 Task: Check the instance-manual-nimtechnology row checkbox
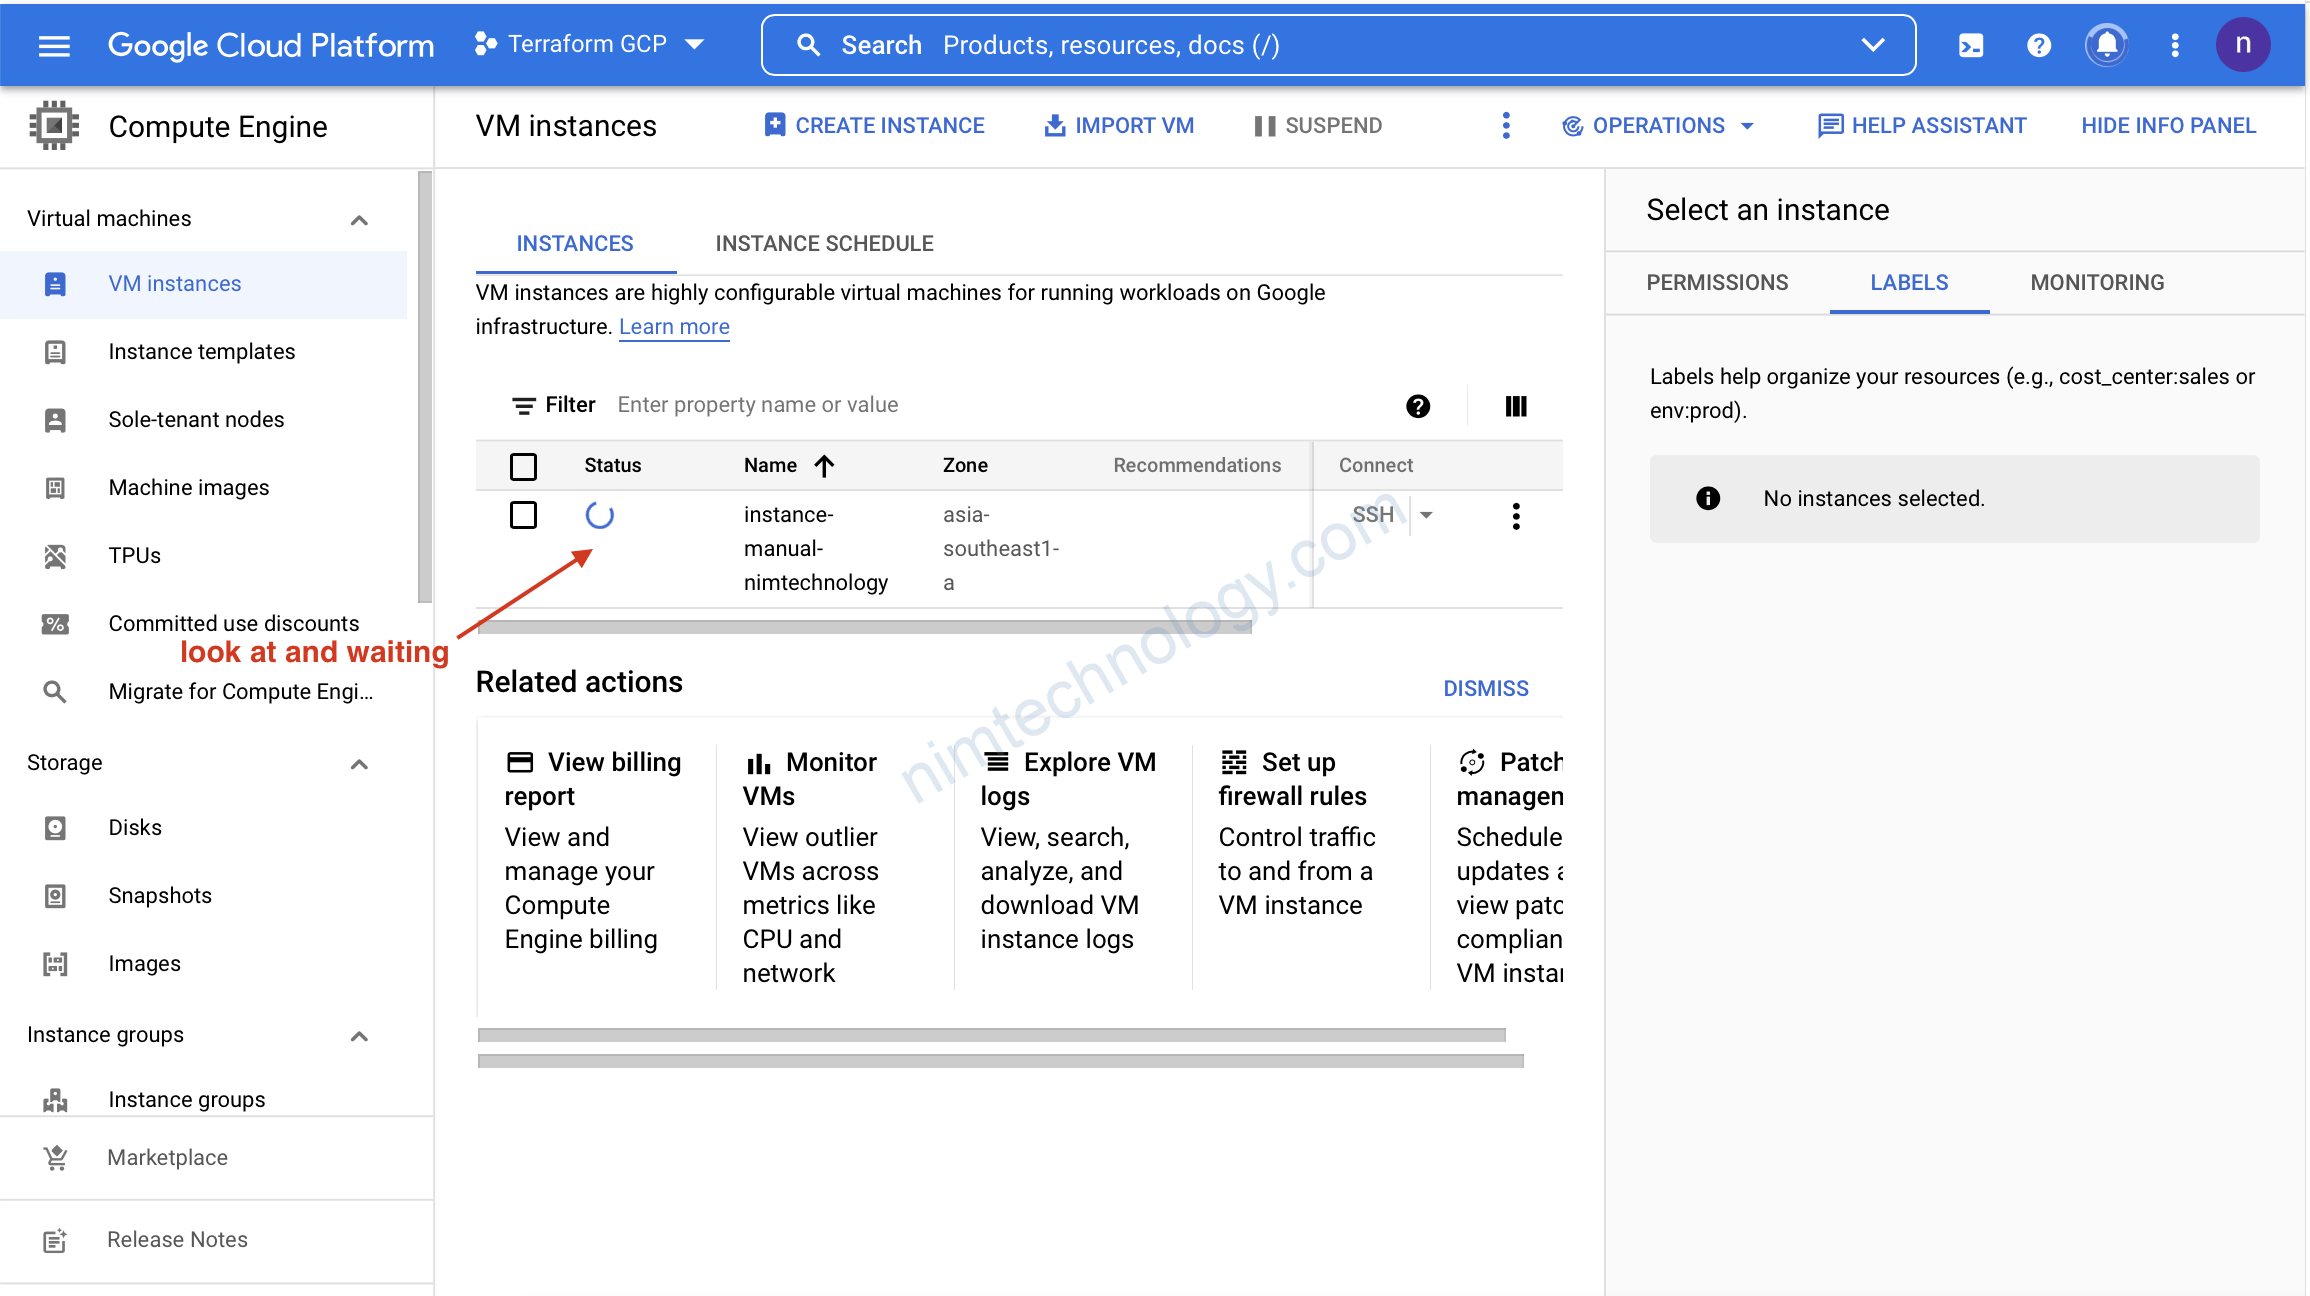[523, 516]
